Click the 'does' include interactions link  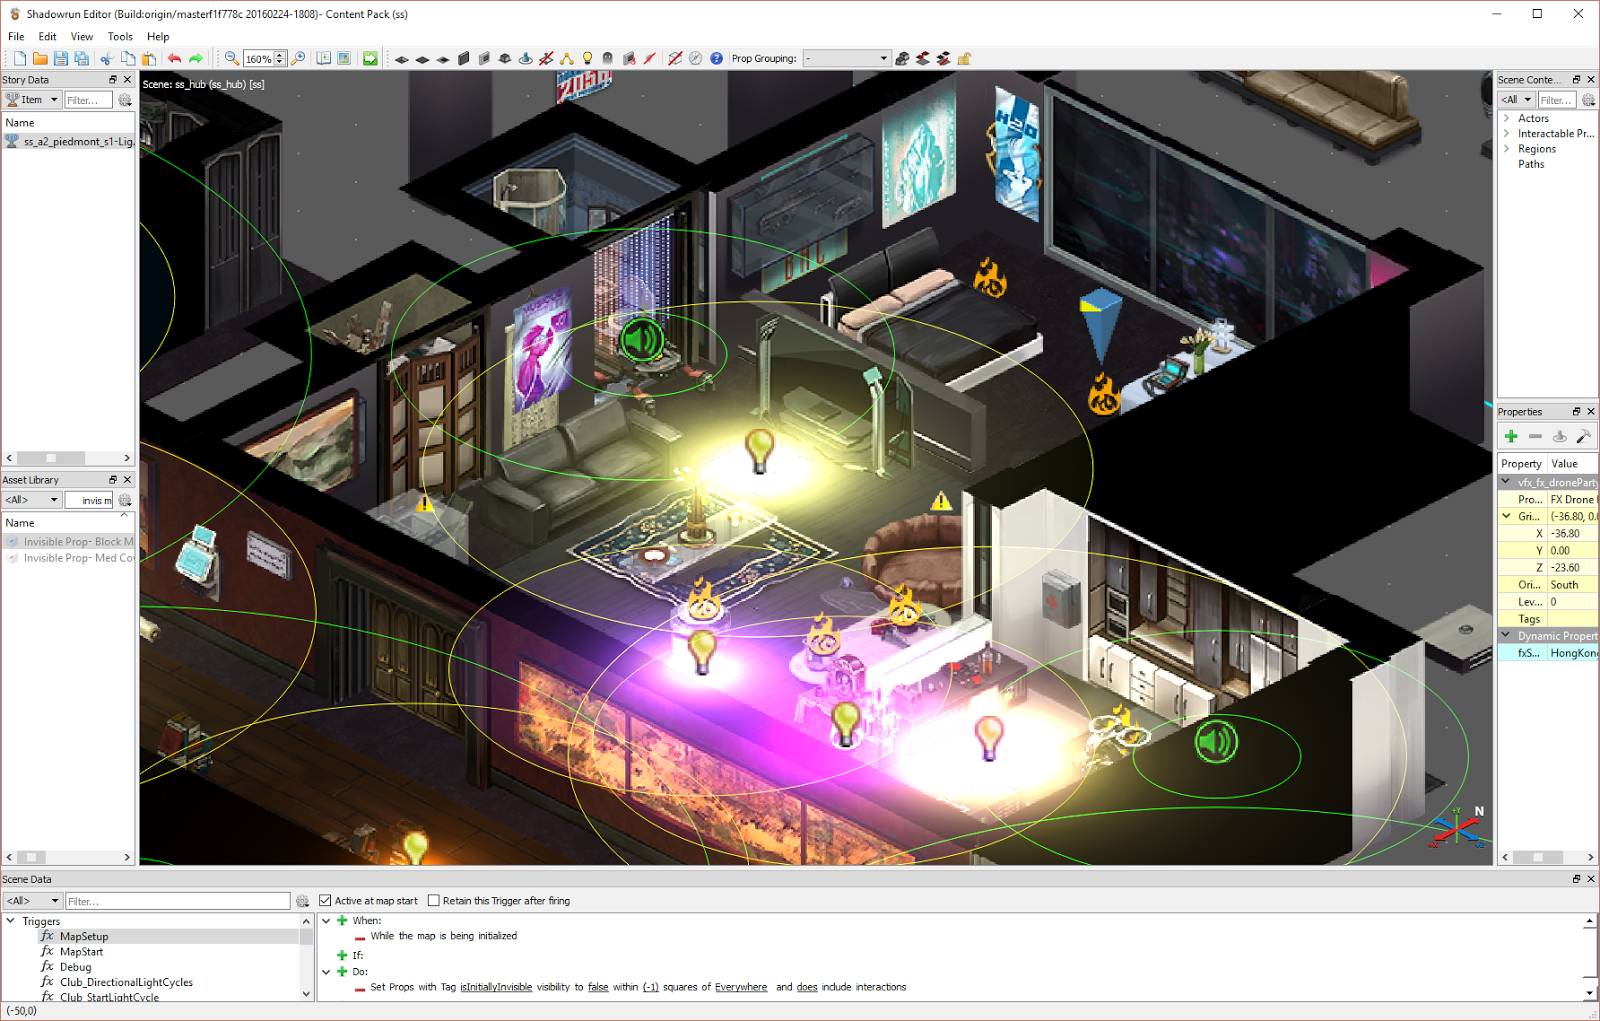(807, 987)
